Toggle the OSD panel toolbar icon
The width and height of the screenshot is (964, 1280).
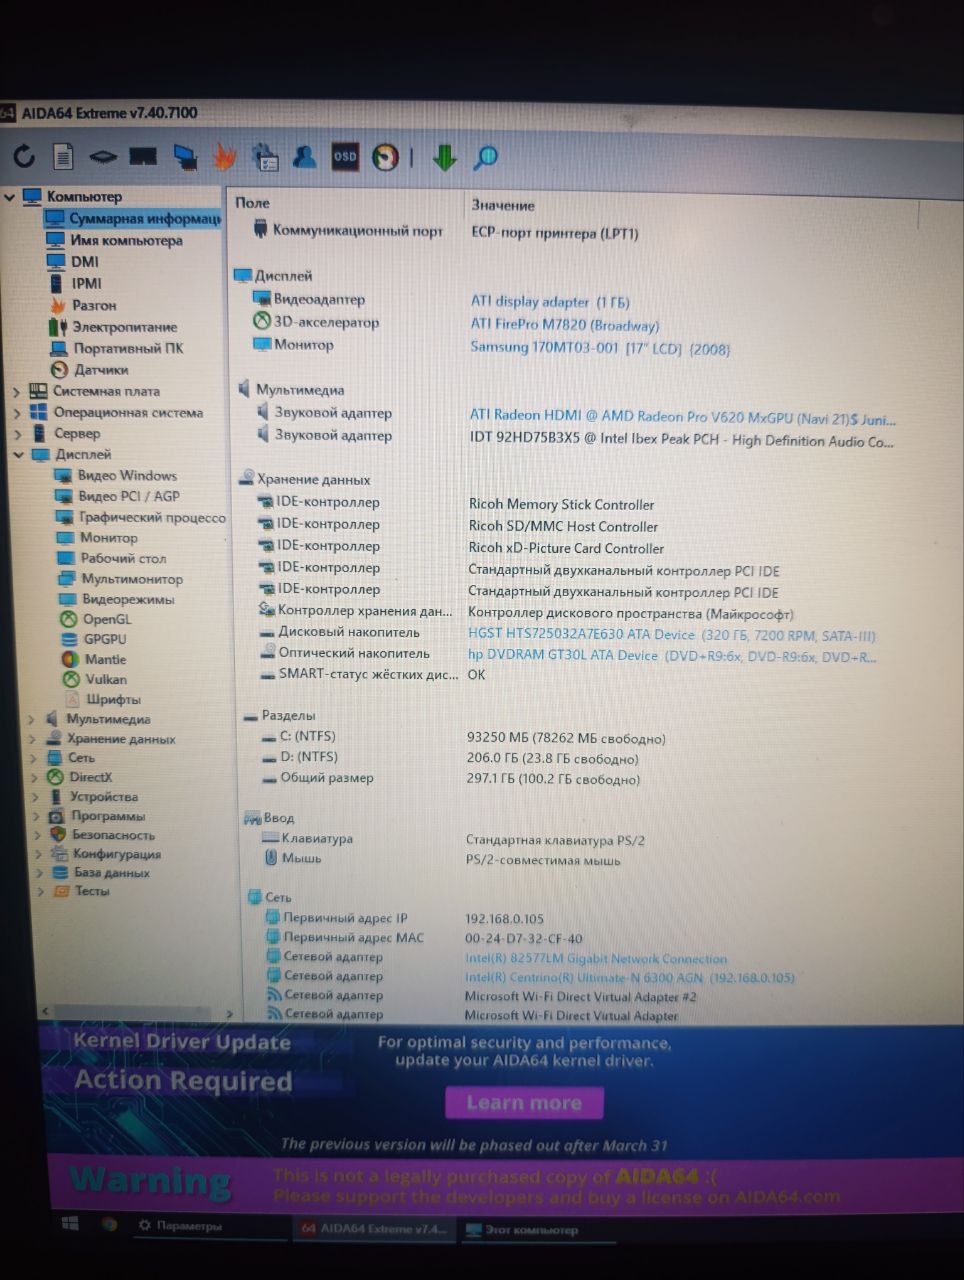pos(345,156)
